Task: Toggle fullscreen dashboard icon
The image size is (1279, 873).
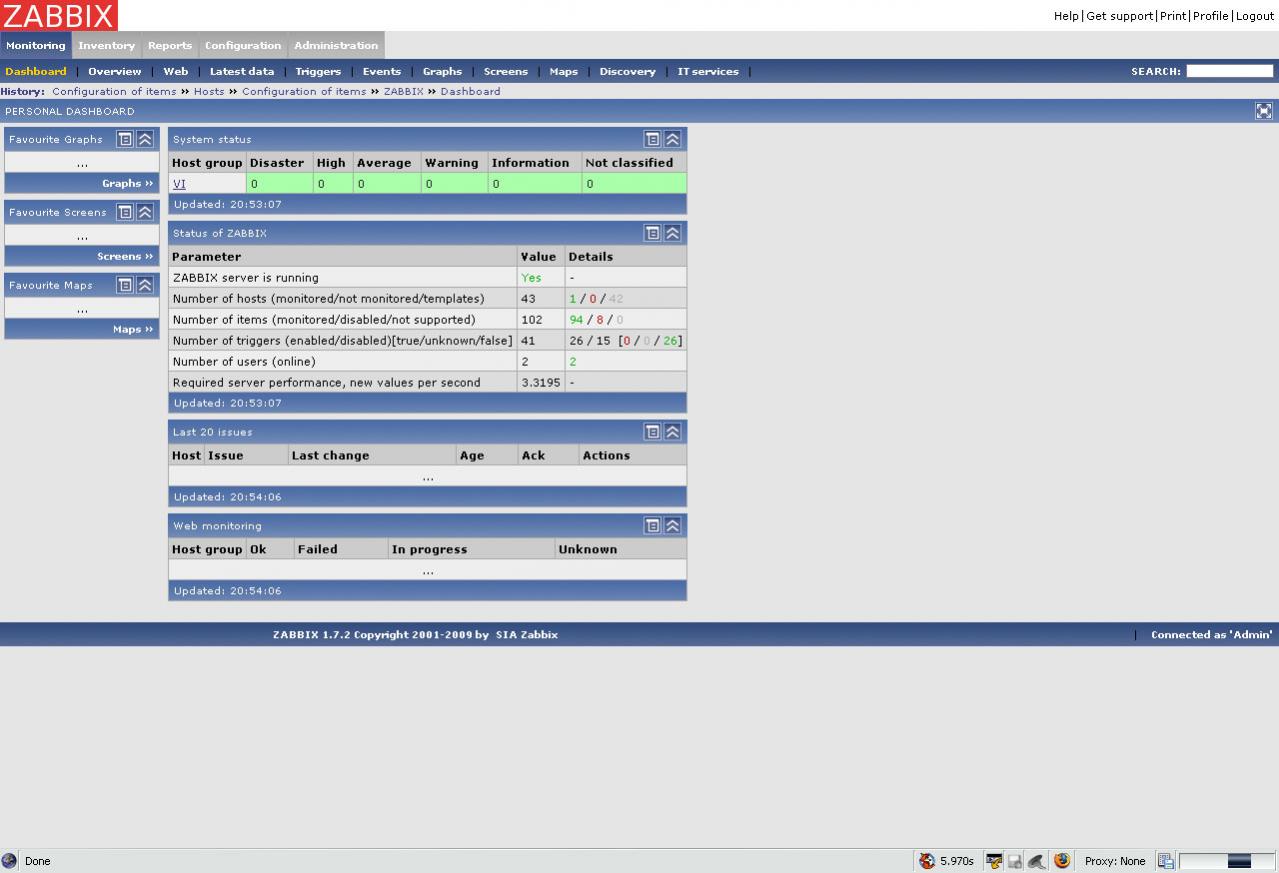Action: tap(1264, 111)
